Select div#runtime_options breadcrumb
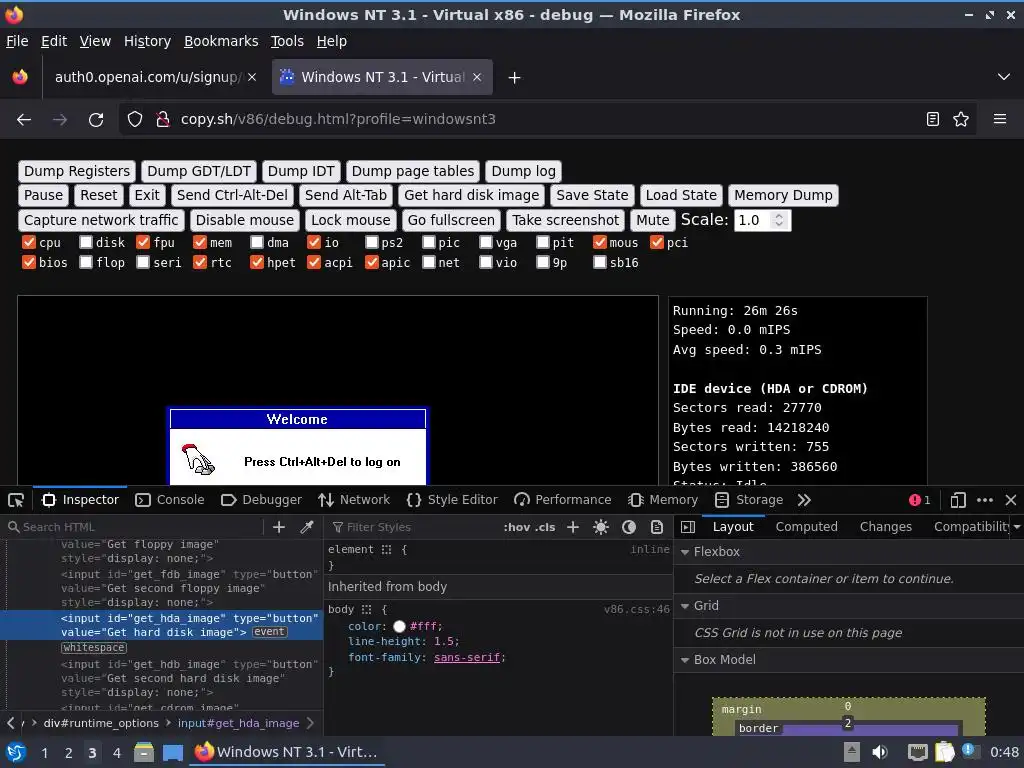The height and width of the screenshot is (768, 1024). (101, 724)
